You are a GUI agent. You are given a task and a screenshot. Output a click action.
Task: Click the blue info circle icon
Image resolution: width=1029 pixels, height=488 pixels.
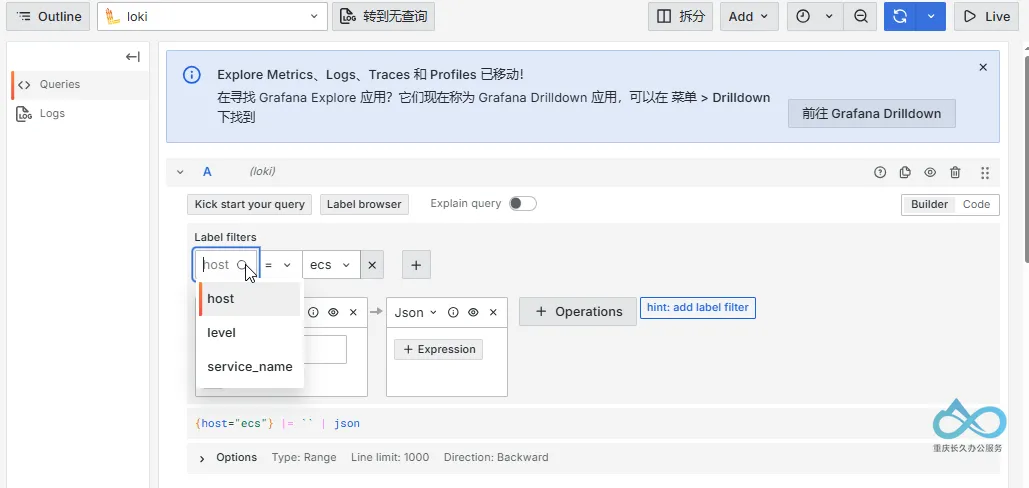tap(192, 74)
